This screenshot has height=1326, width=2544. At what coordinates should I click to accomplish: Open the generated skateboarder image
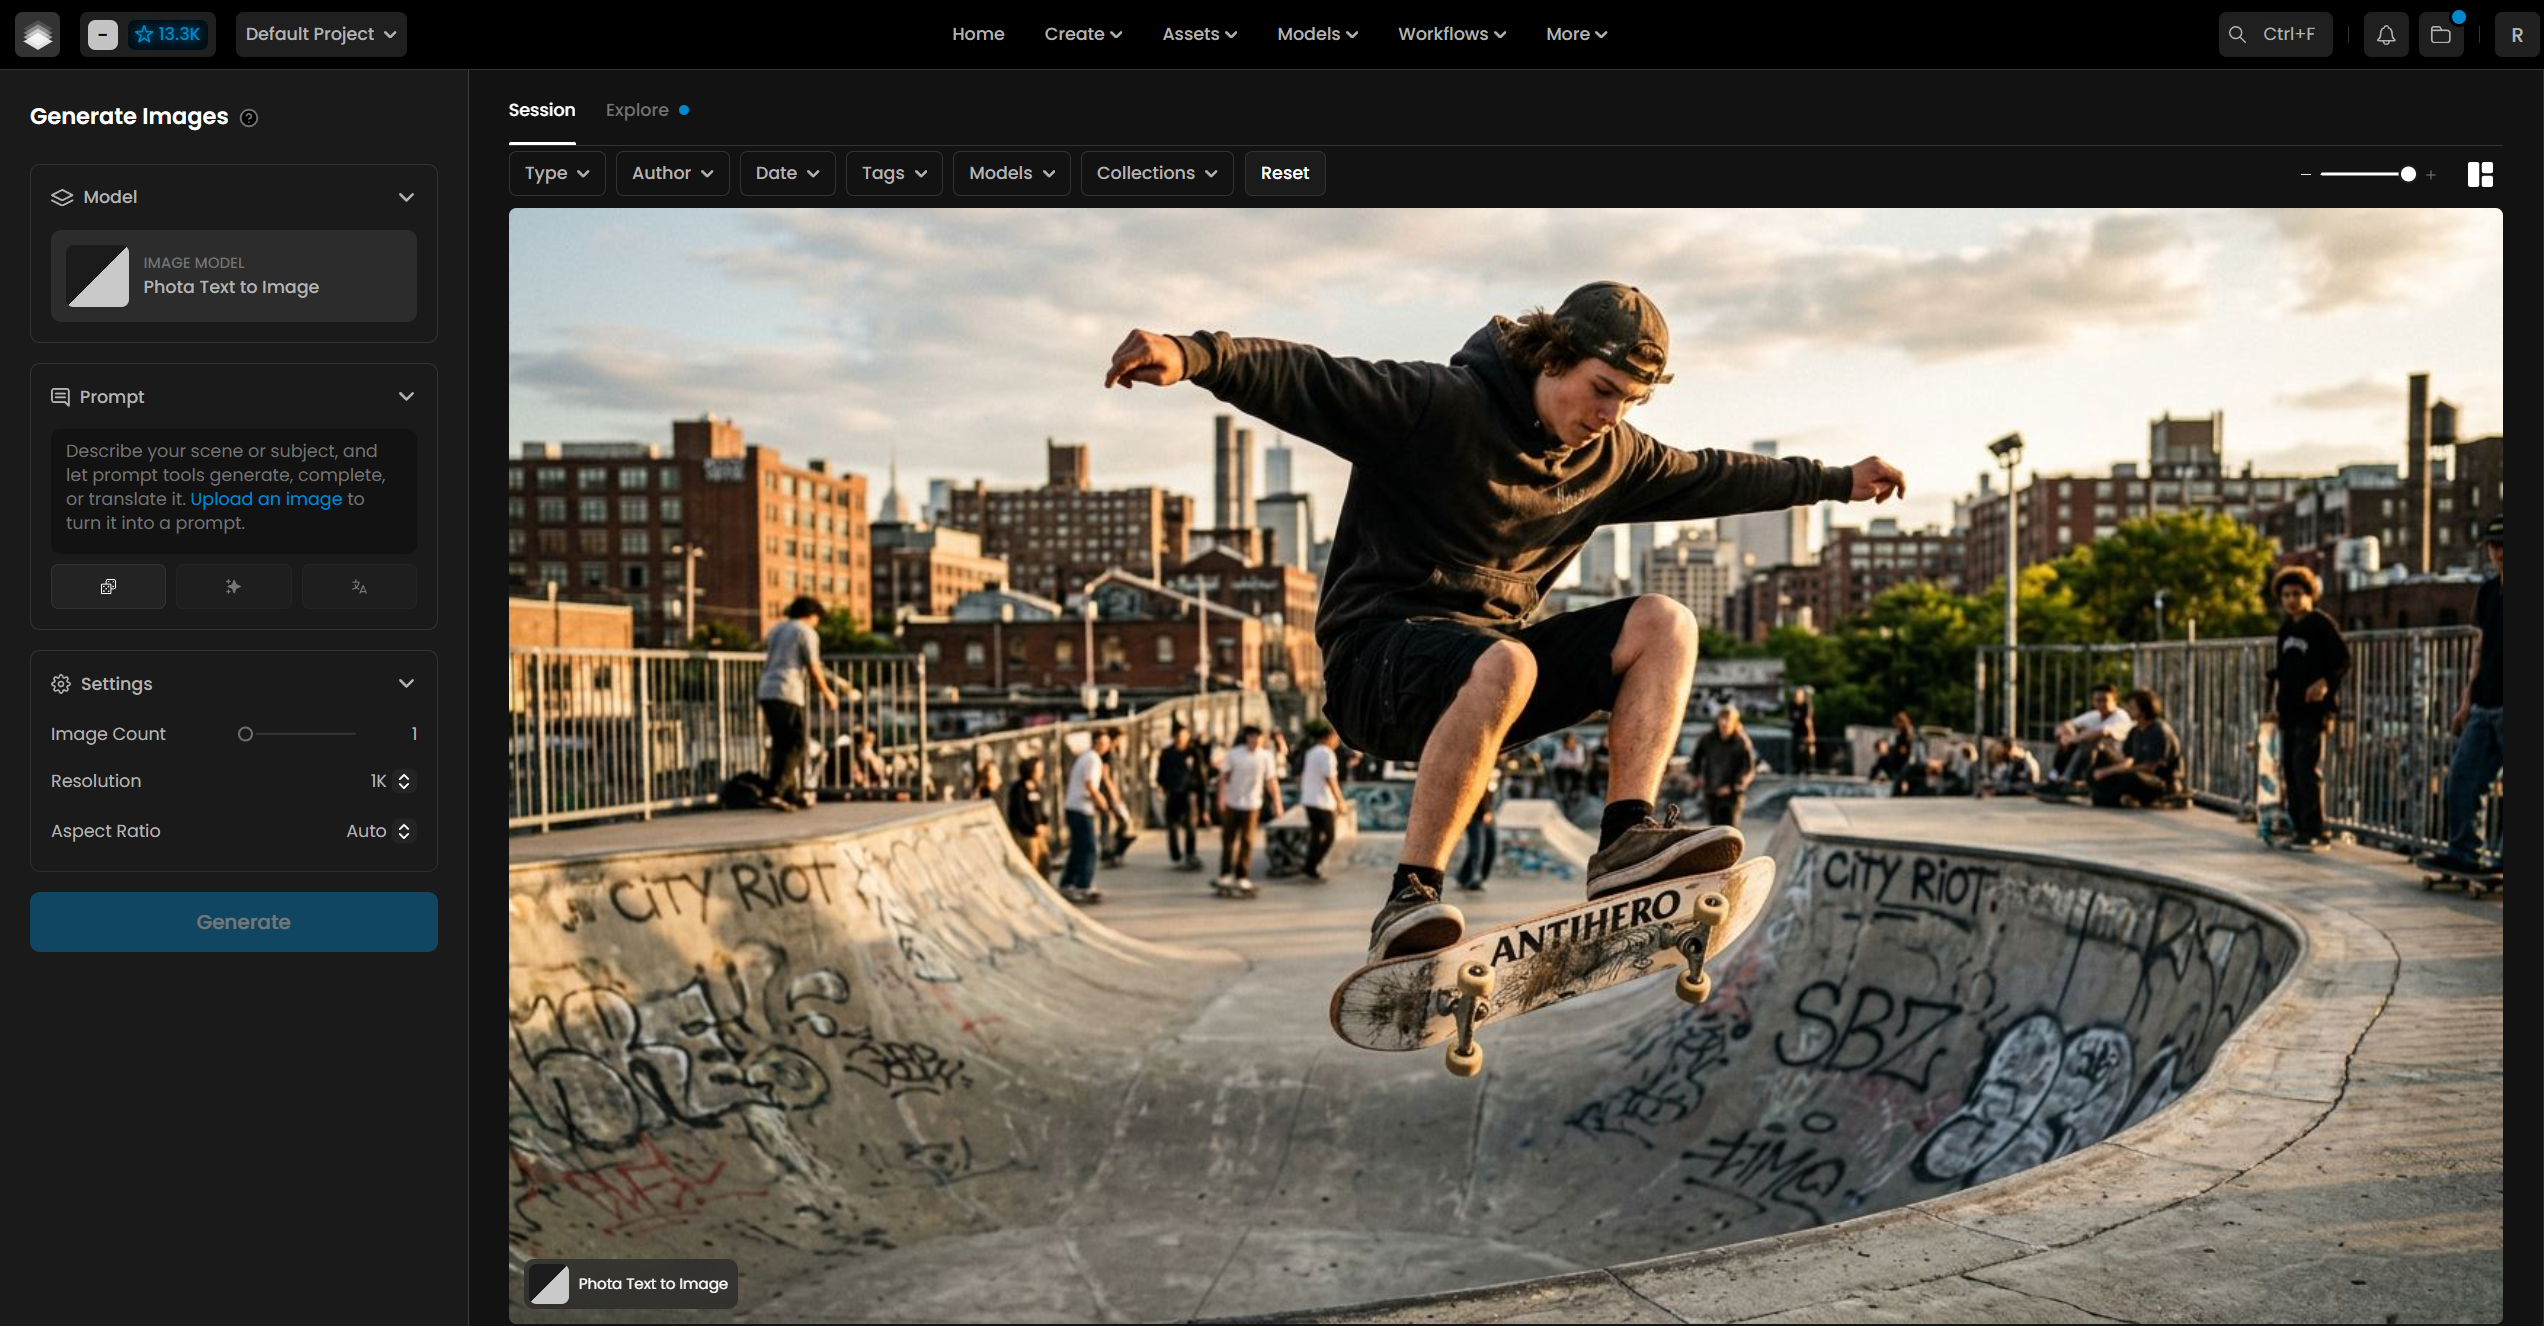click(x=1505, y=766)
